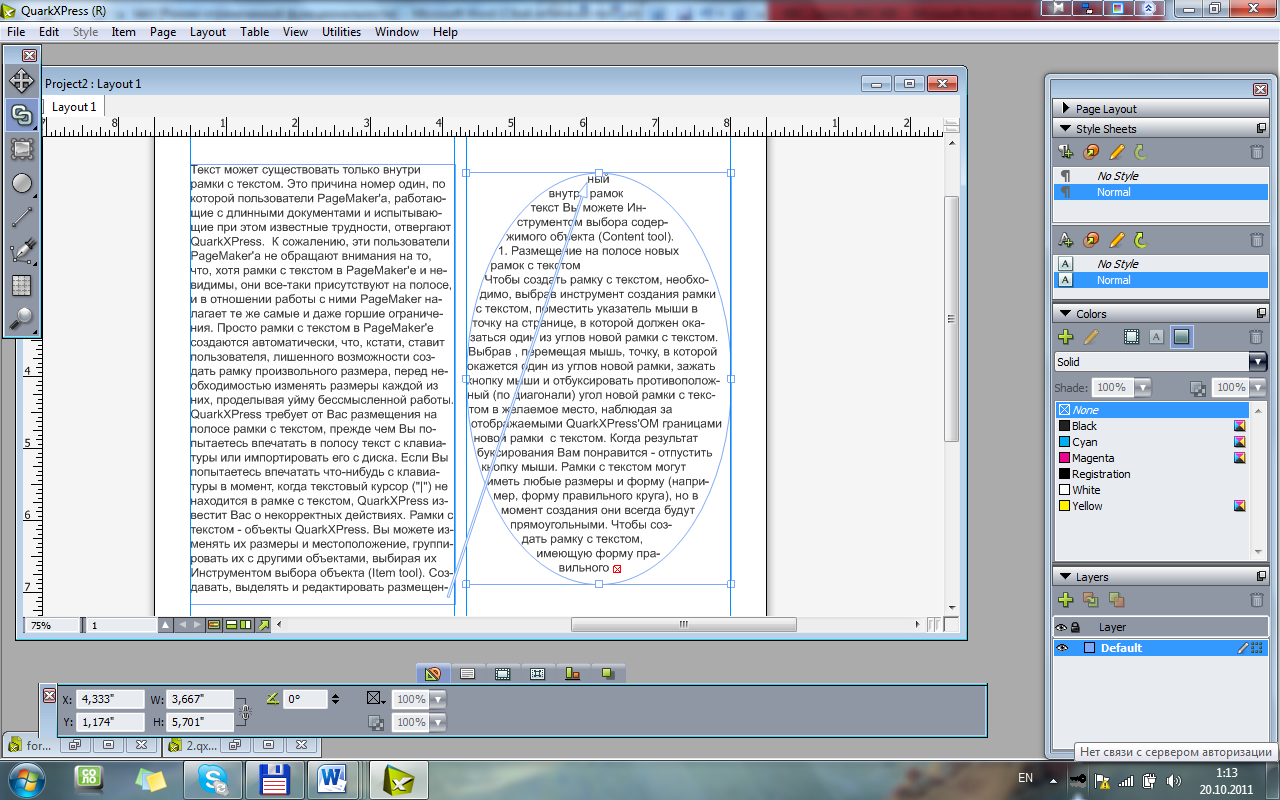The width and height of the screenshot is (1280, 800).
Task: Open the Layout menu
Action: 208,32
